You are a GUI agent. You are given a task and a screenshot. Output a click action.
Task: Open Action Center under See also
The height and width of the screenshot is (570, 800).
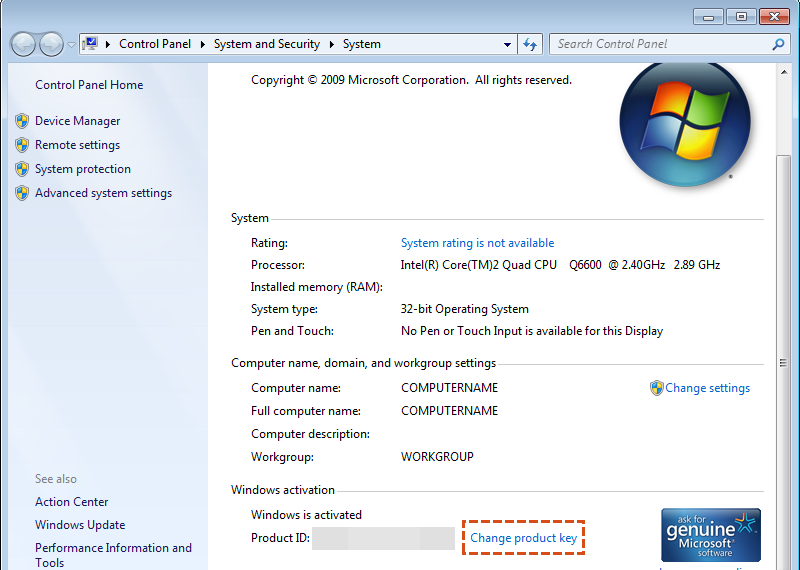pyautogui.click(x=71, y=502)
